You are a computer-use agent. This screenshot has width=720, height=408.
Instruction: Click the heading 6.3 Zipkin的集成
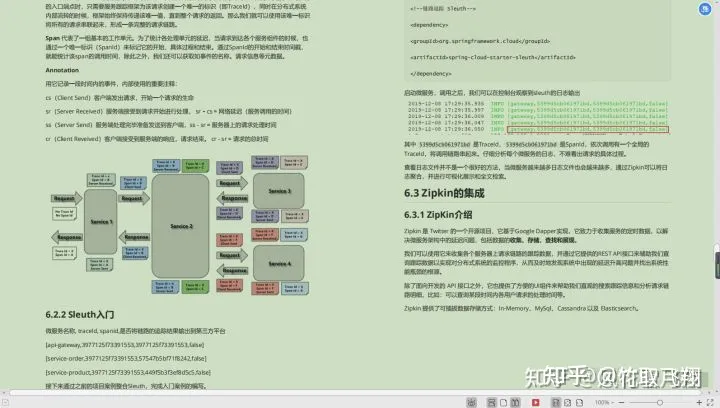tap(444, 193)
